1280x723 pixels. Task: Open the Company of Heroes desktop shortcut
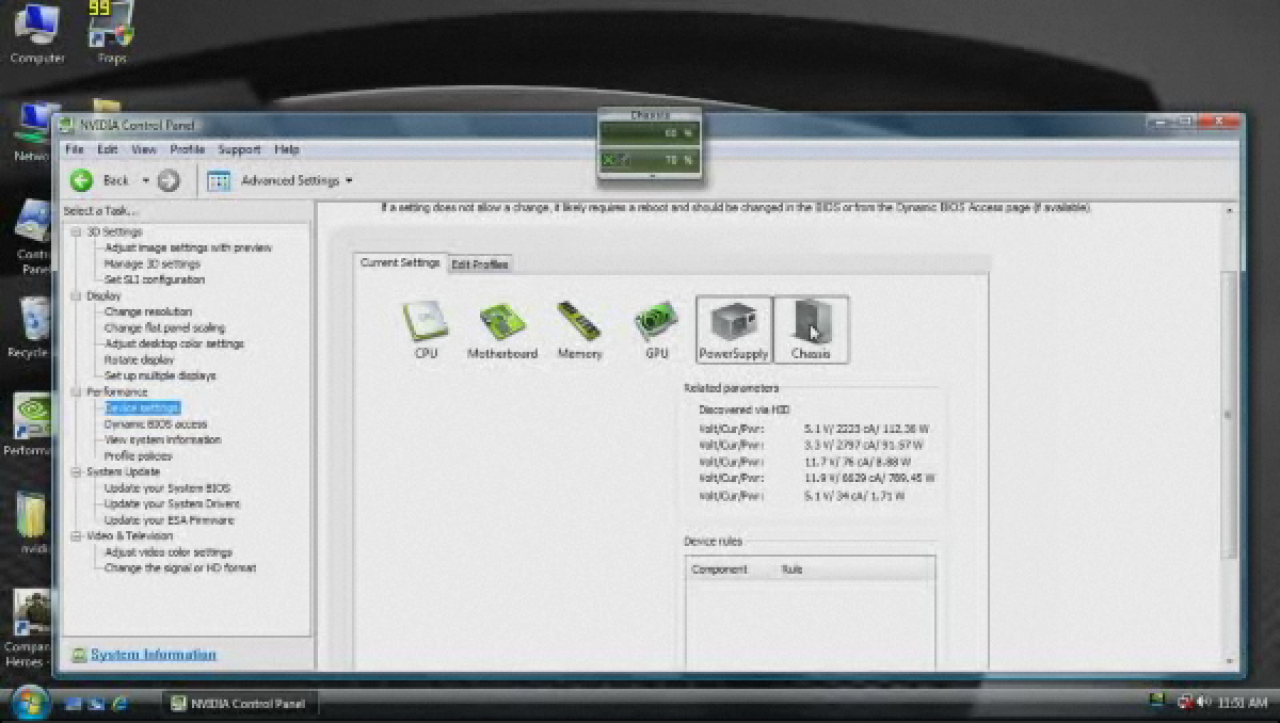pyautogui.click(x=28, y=628)
